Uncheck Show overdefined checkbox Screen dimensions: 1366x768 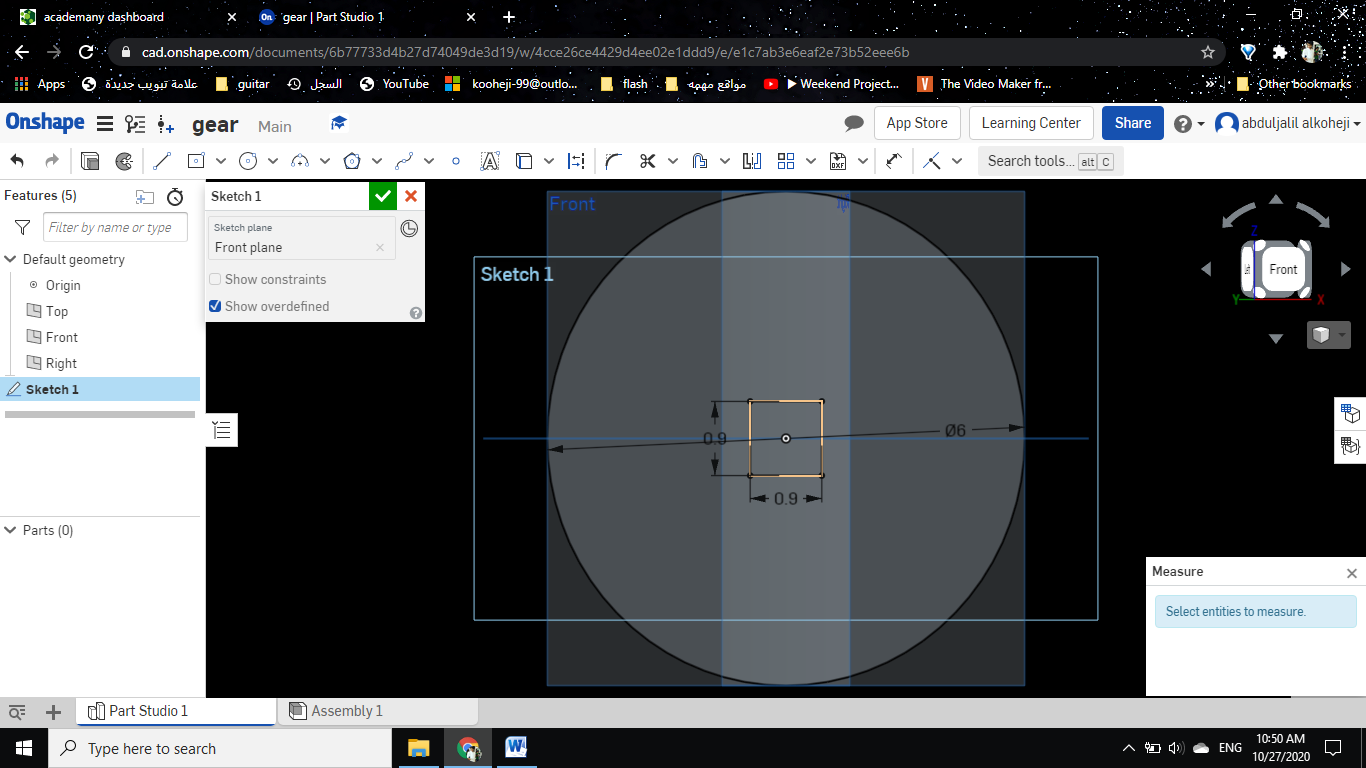215,306
